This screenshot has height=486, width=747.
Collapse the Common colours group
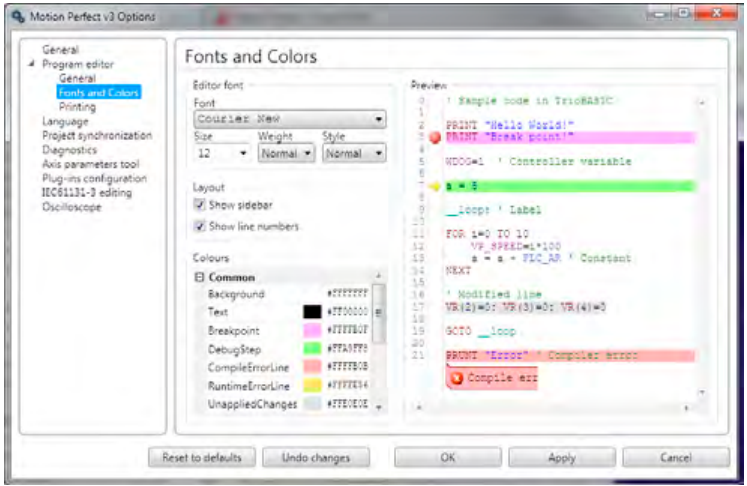(199, 277)
